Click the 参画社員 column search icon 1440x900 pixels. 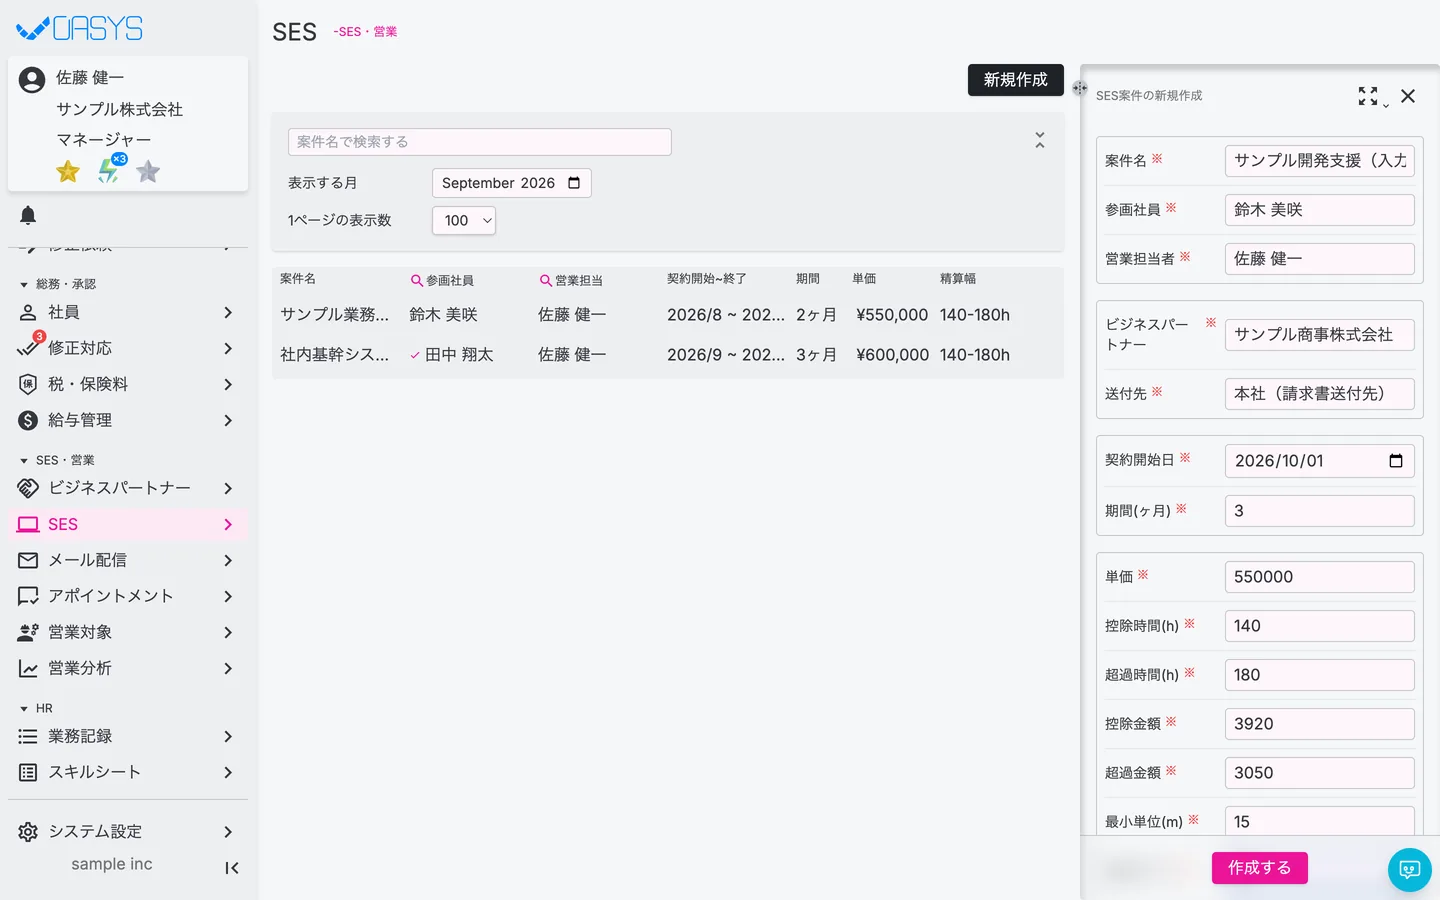pyautogui.click(x=416, y=281)
